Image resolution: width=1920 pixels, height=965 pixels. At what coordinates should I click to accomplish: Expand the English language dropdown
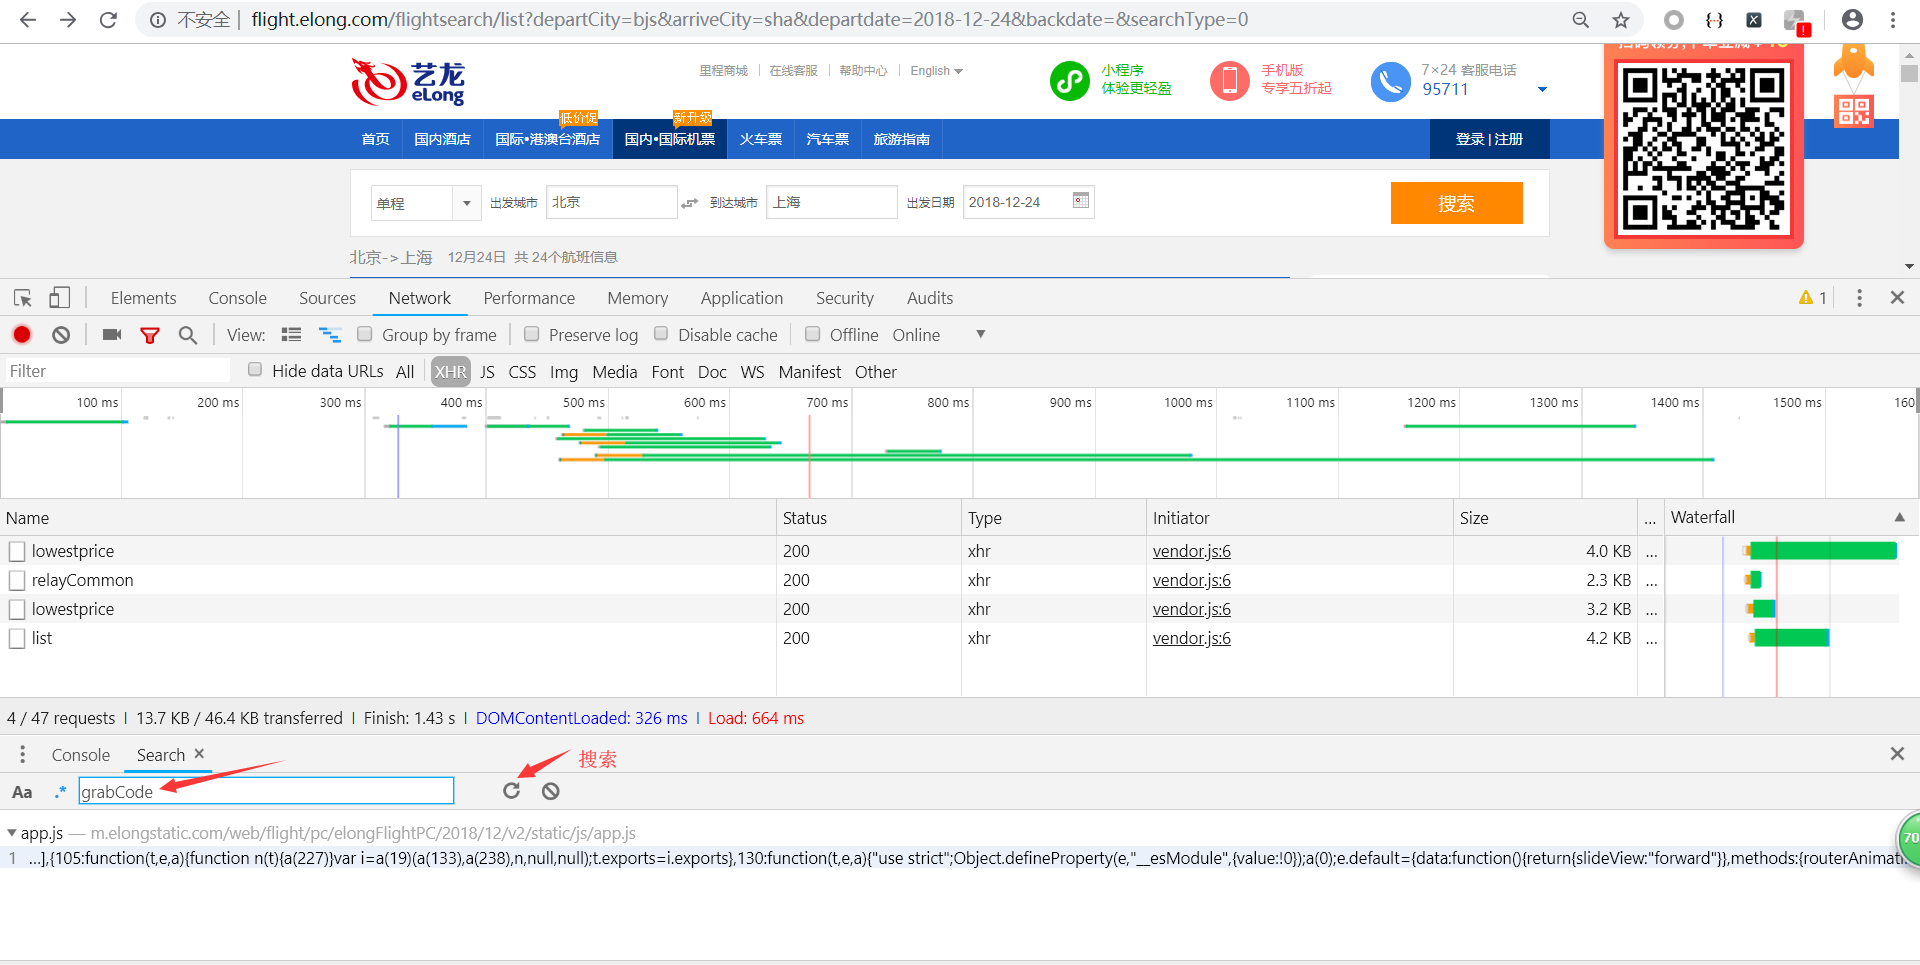(936, 71)
